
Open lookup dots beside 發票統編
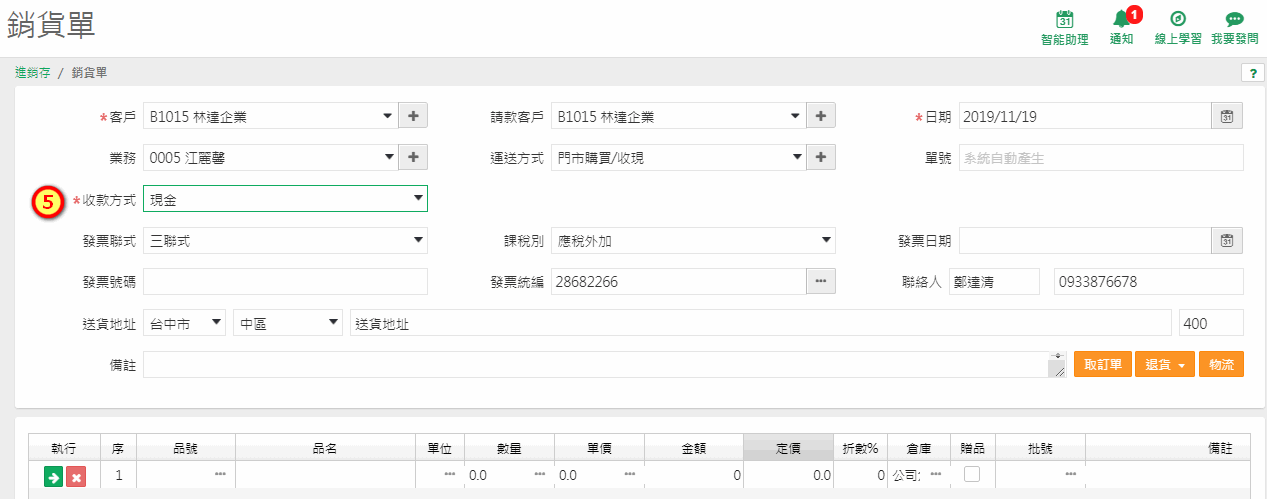pyautogui.click(x=821, y=282)
